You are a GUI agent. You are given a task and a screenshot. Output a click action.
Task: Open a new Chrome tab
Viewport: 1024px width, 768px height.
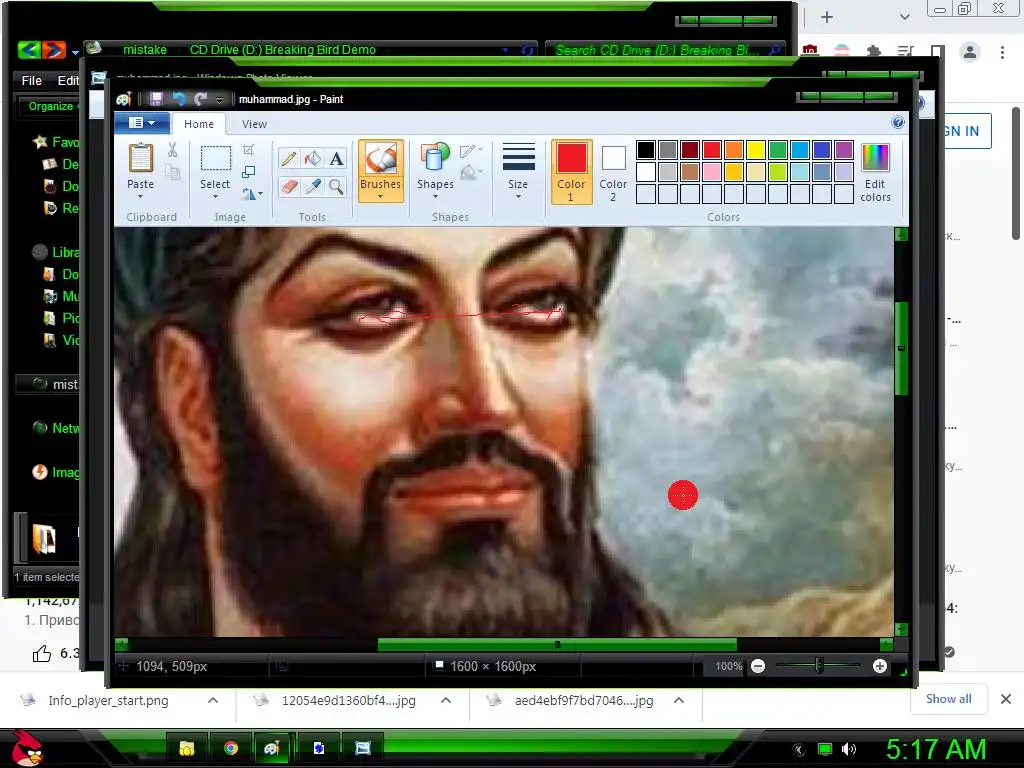[827, 17]
